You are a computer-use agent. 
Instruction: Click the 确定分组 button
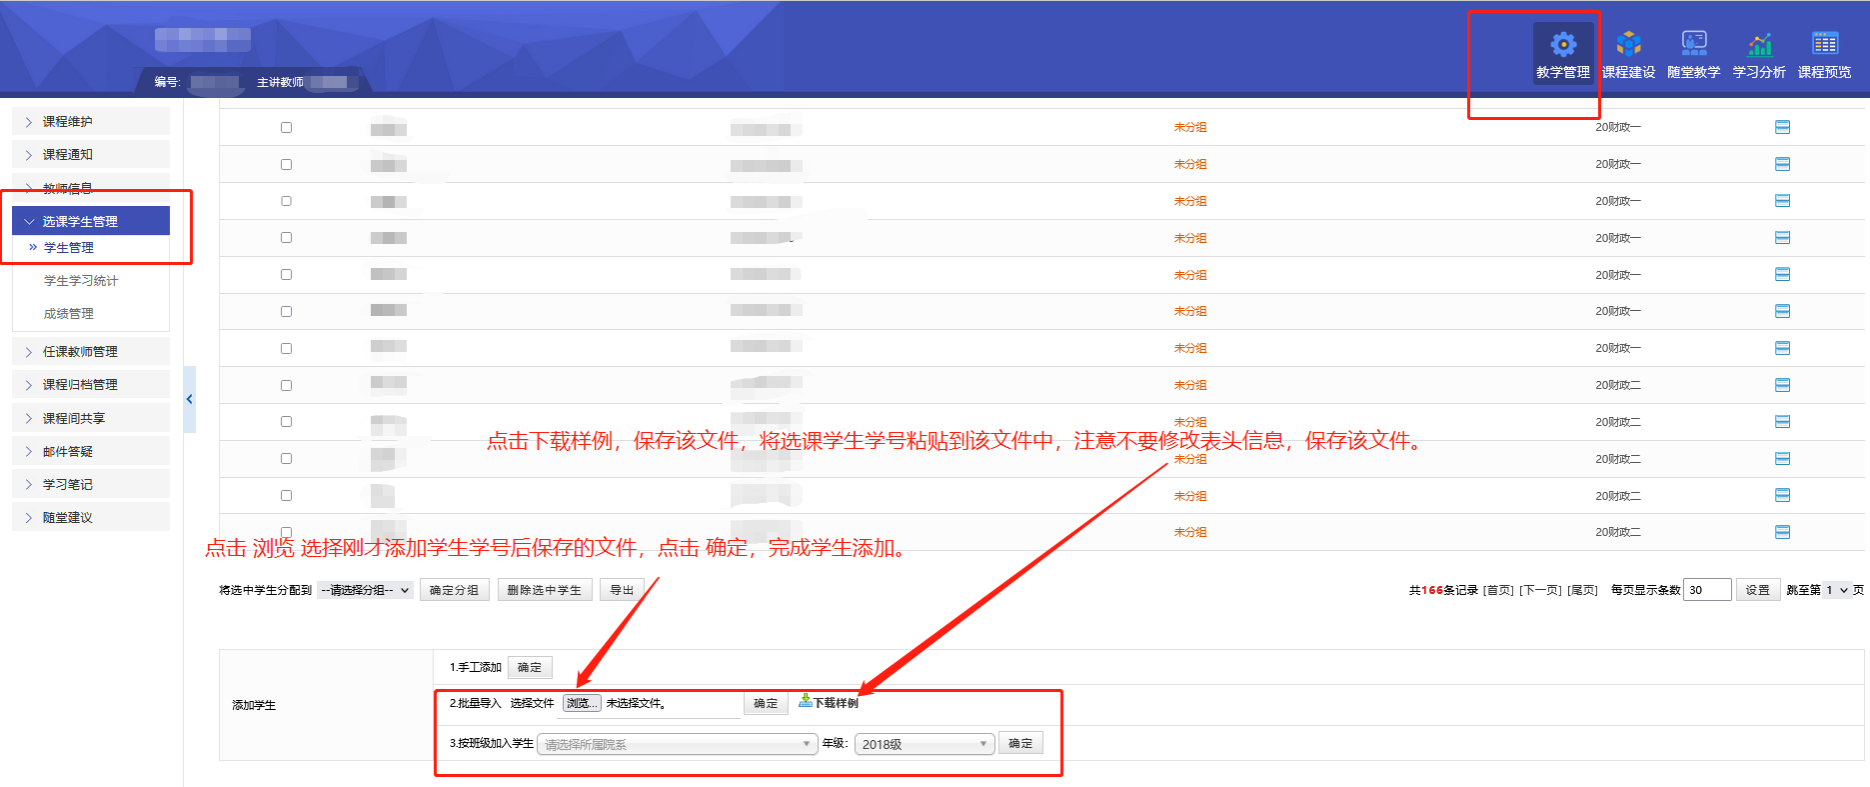454,590
